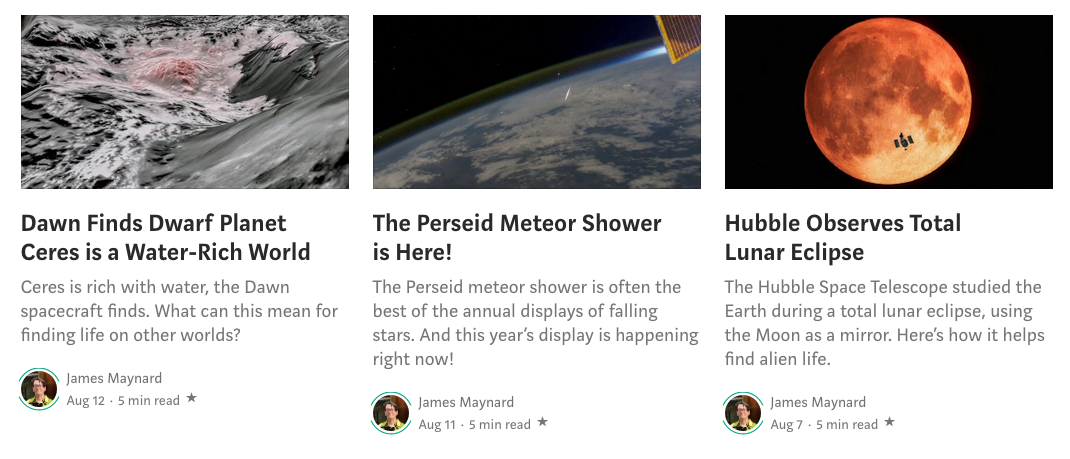The image size is (1070, 459).
Task: Click the Hubble article summary text
Action: [885, 323]
